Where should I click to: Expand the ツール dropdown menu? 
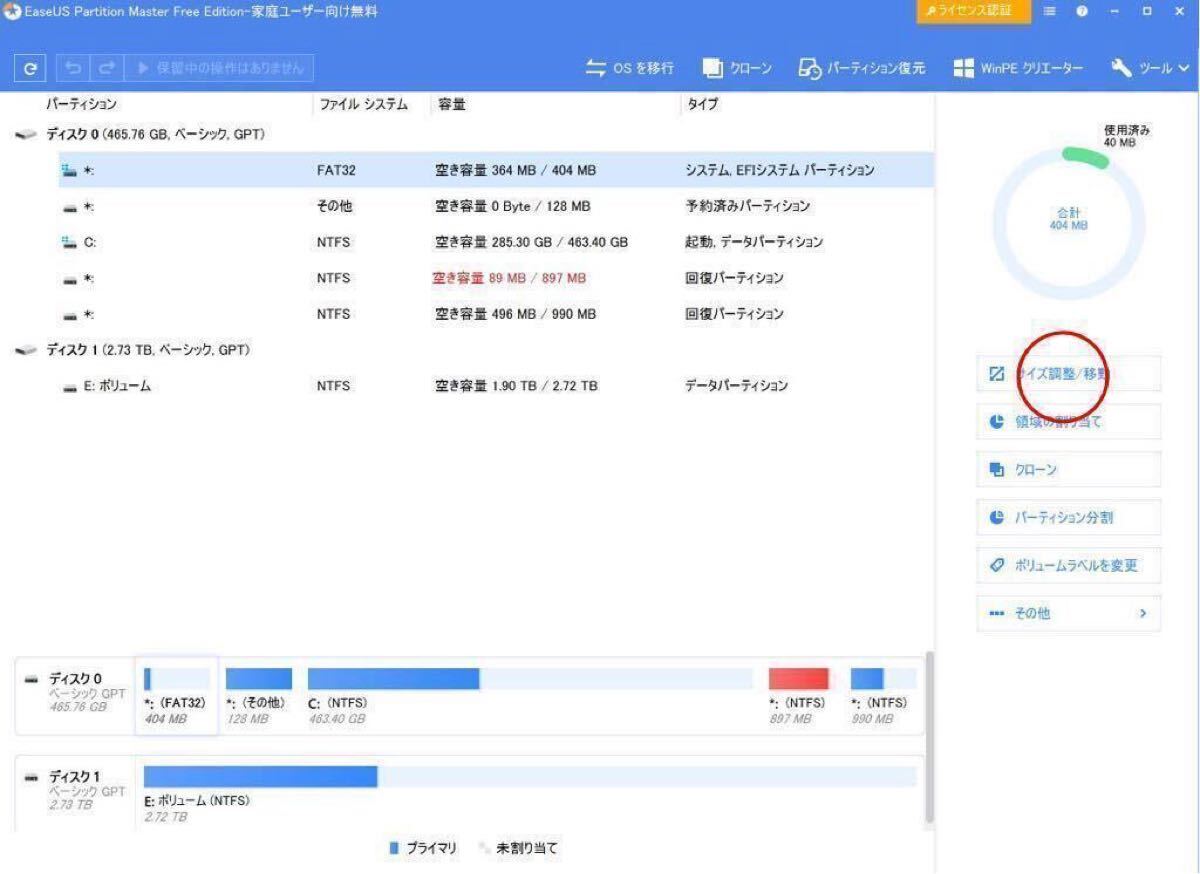[1149, 69]
